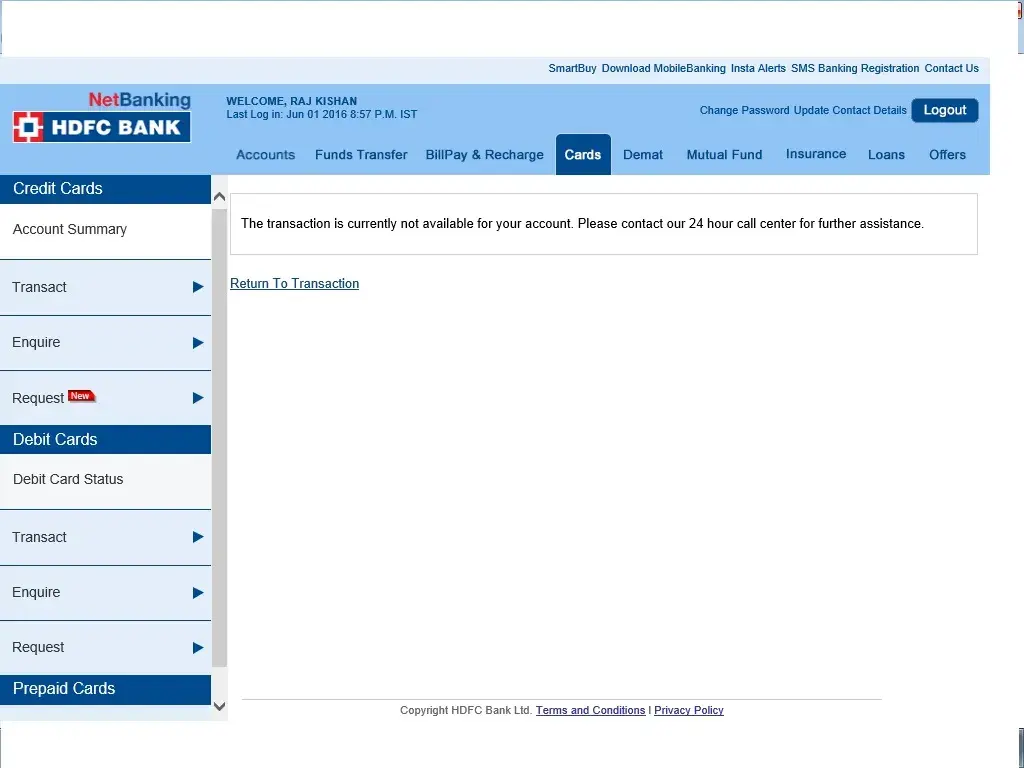The width and height of the screenshot is (1024, 768).
Task: Expand Transact under Debit Cards
Action: click(105, 537)
